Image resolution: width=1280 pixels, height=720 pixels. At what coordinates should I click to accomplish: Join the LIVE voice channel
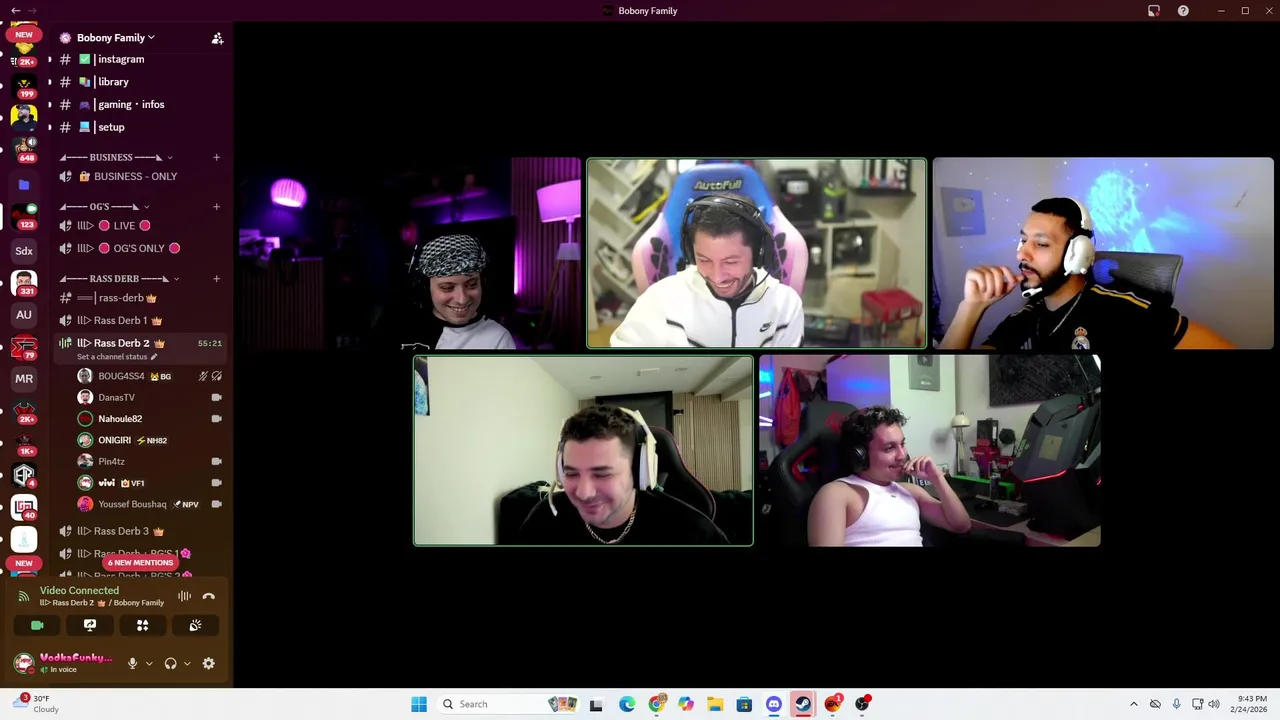tap(140, 225)
